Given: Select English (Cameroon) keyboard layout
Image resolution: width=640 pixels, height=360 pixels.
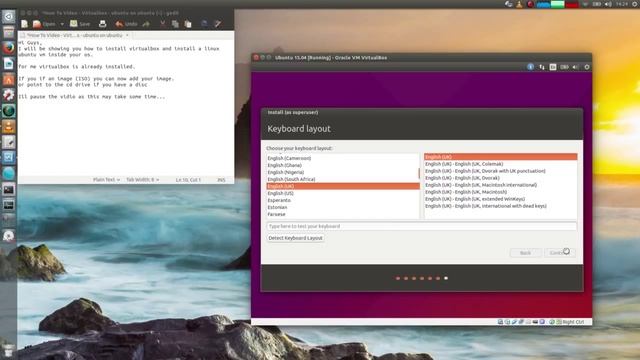Looking at the screenshot, I should 343,158.
